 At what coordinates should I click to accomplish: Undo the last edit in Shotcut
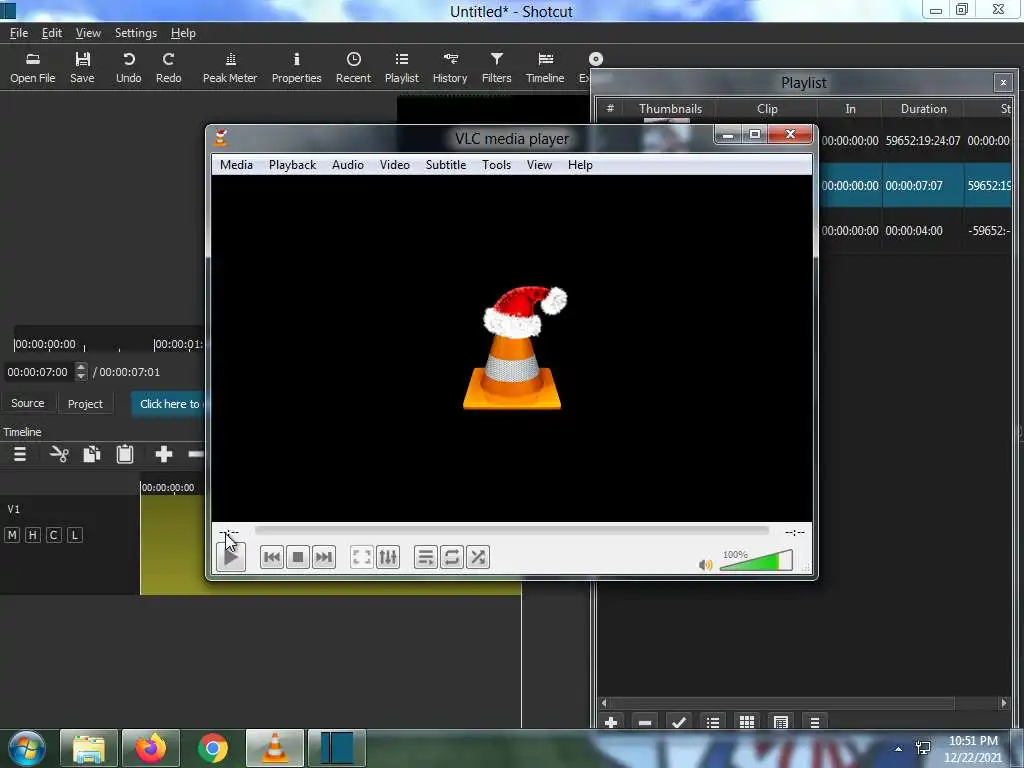(129, 68)
